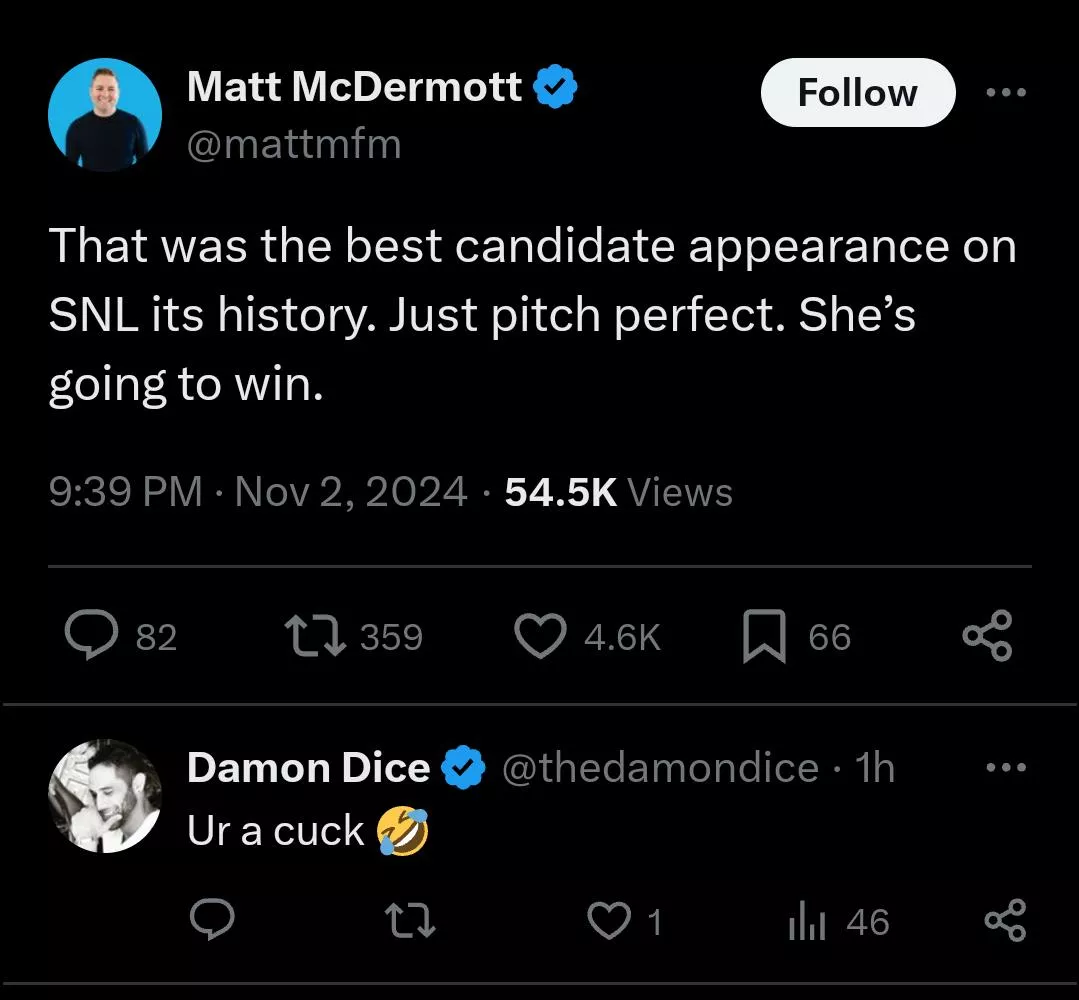
Task: Click the reply icon under Damon Dice's reply
Action: pyautogui.click(x=210, y=922)
